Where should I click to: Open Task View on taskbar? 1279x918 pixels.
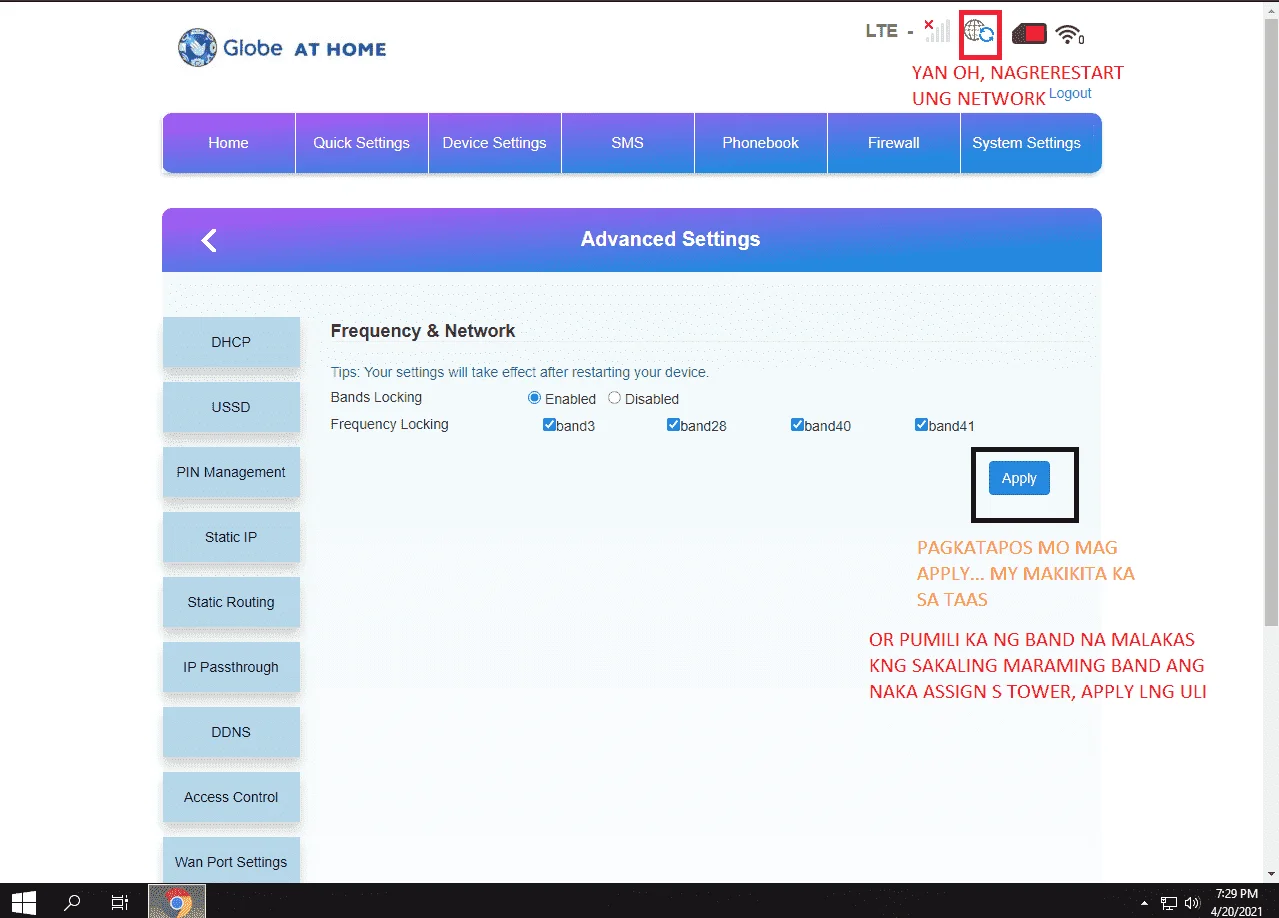pyautogui.click(x=120, y=901)
